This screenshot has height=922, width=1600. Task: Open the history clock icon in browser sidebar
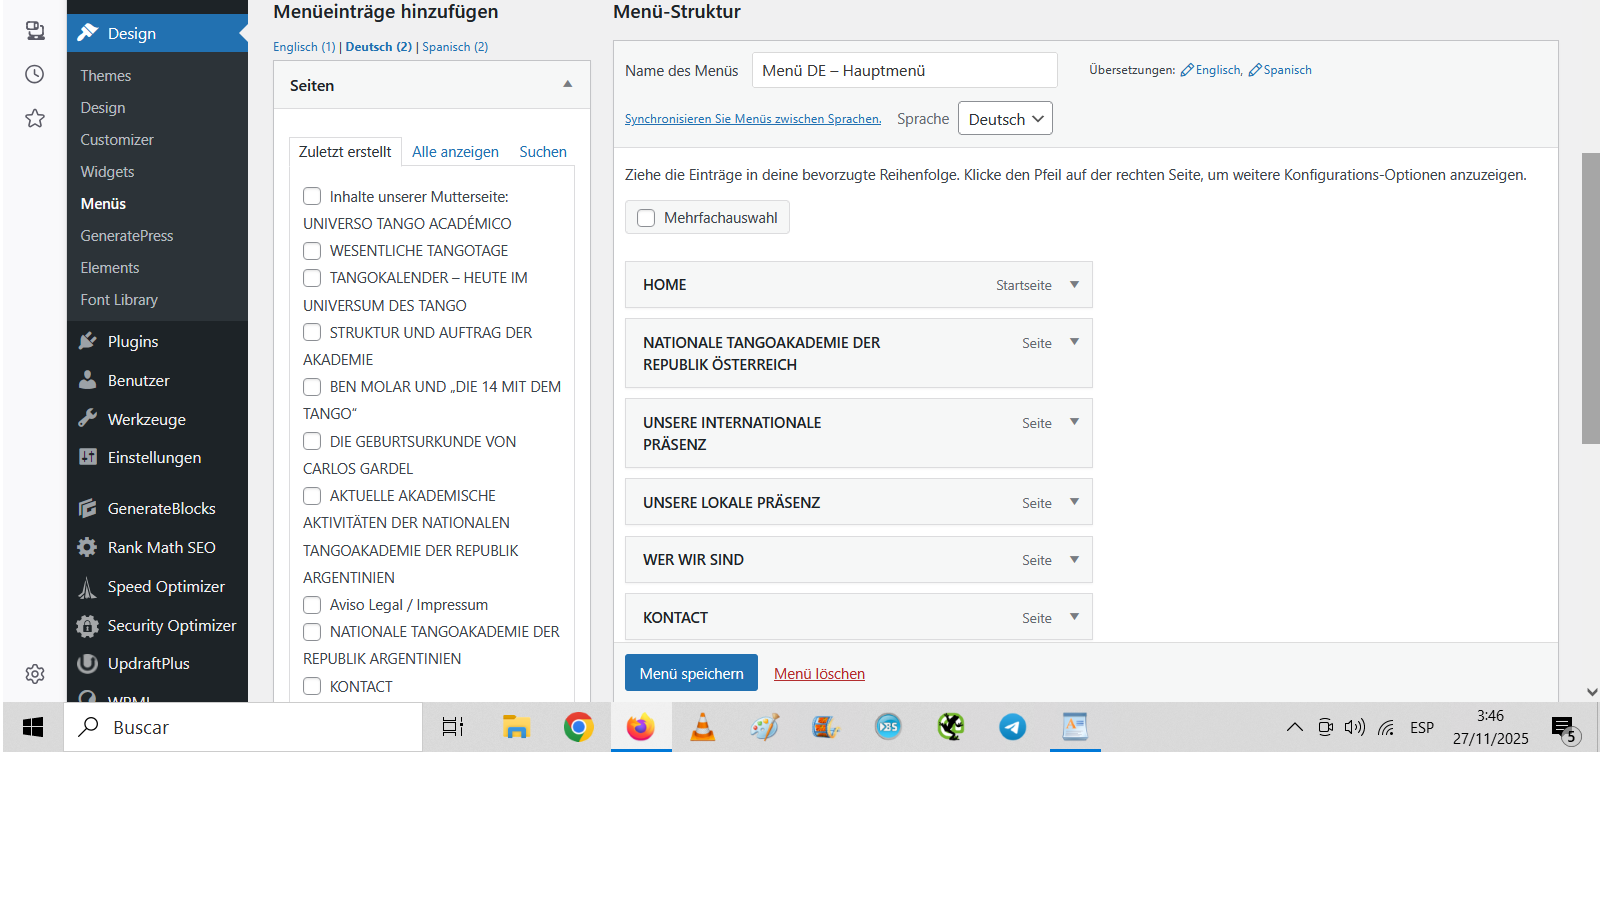point(35,74)
